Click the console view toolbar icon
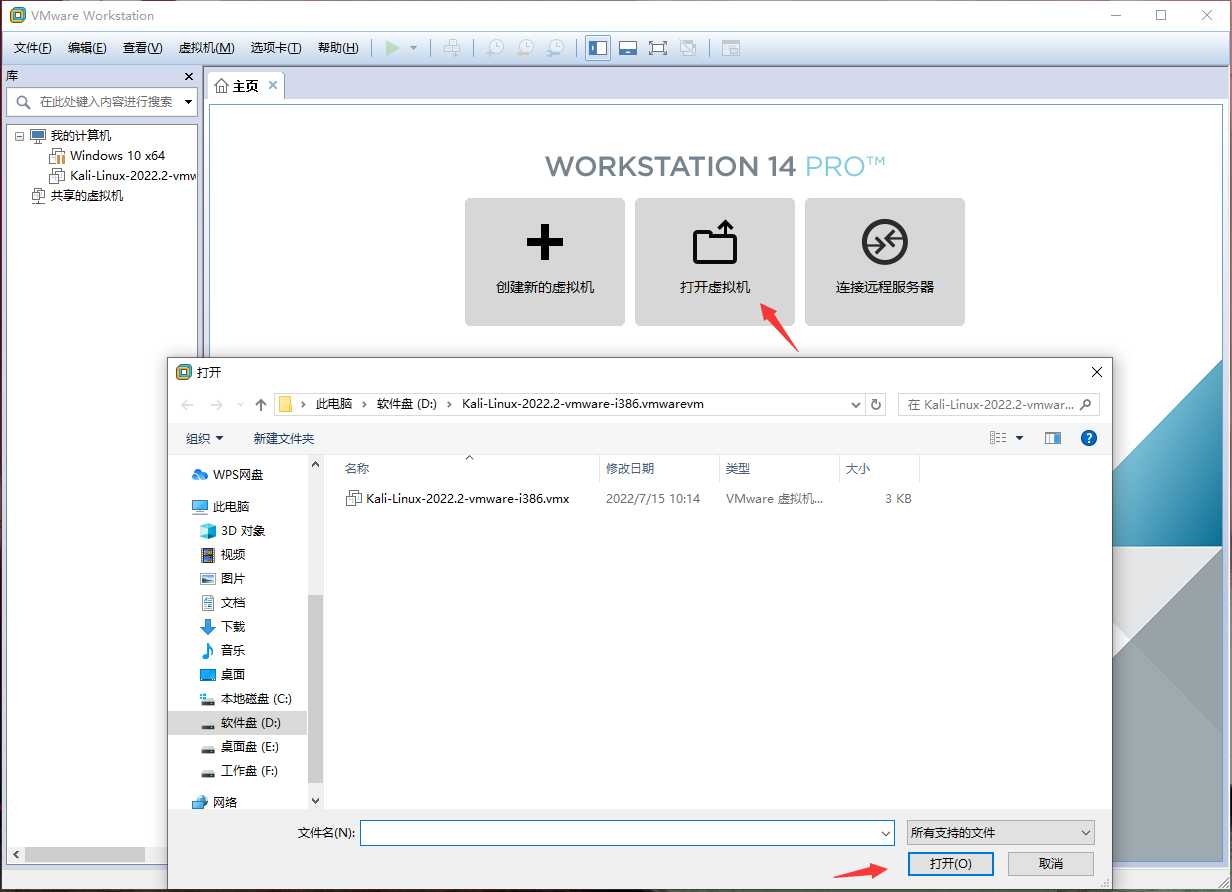The image size is (1232, 892). coord(731,48)
